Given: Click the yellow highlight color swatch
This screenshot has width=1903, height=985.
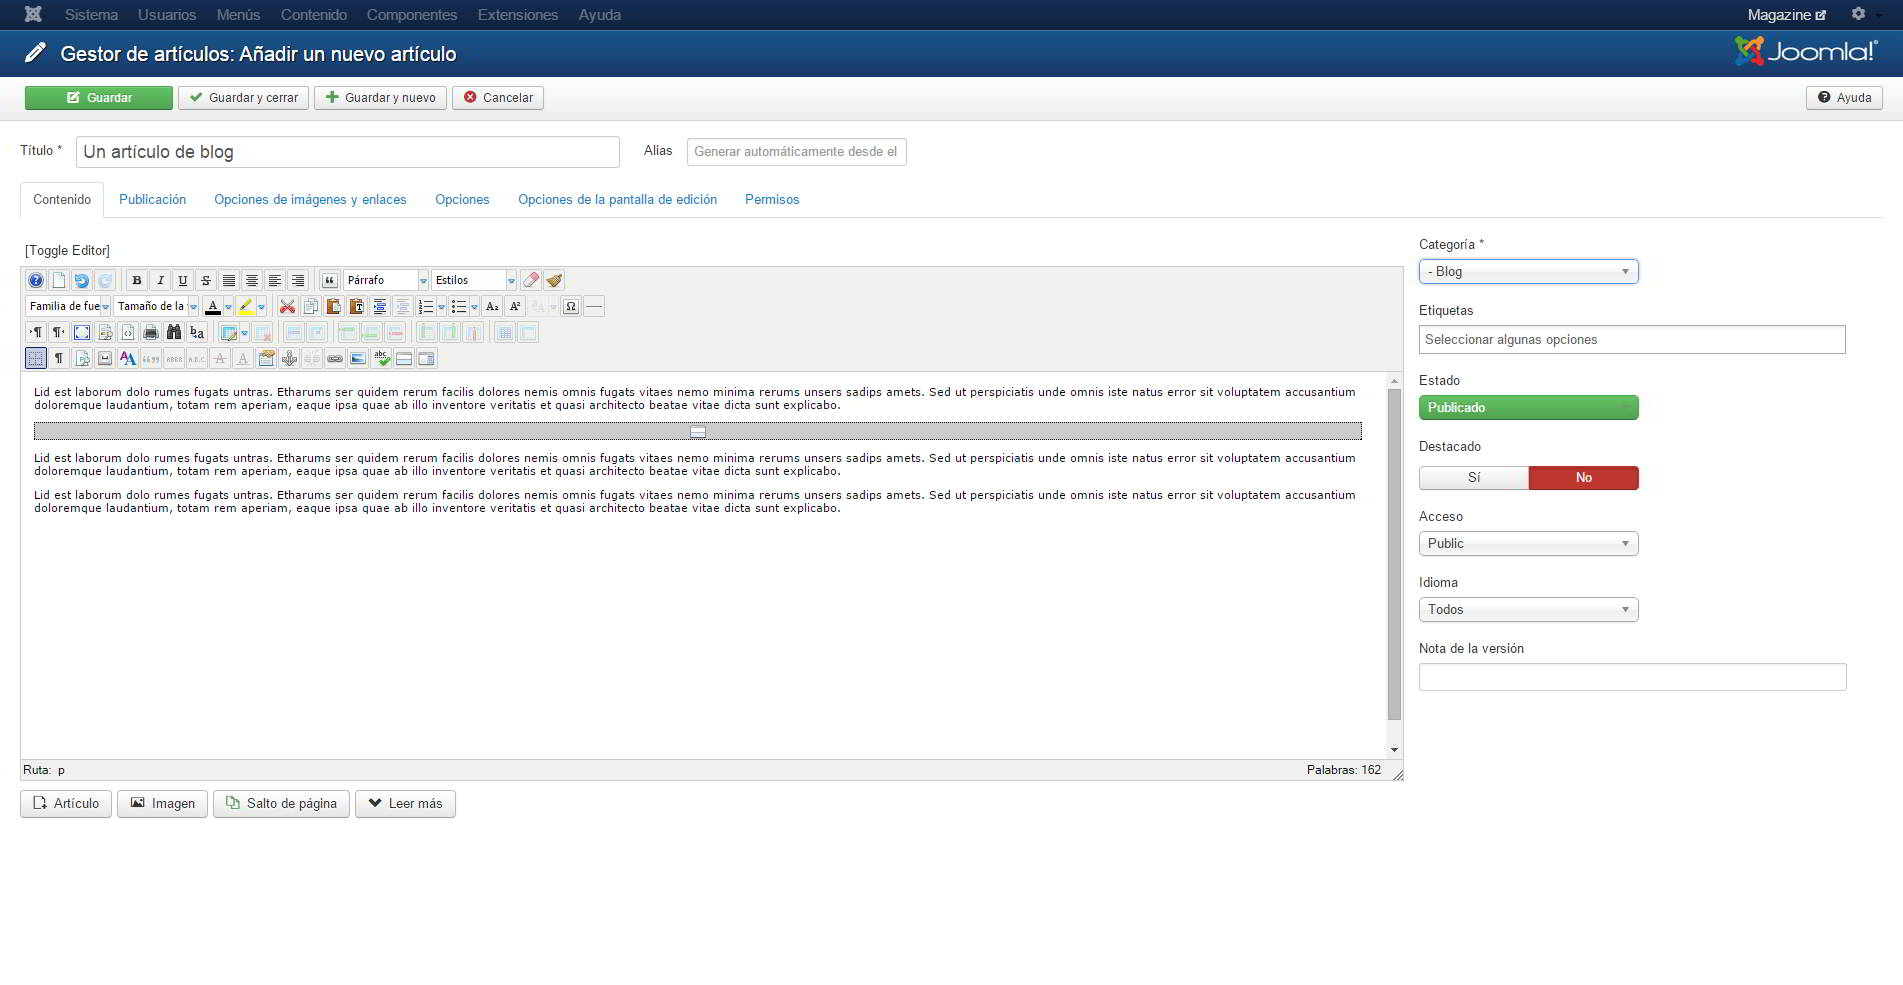Looking at the screenshot, I should click(246, 306).
